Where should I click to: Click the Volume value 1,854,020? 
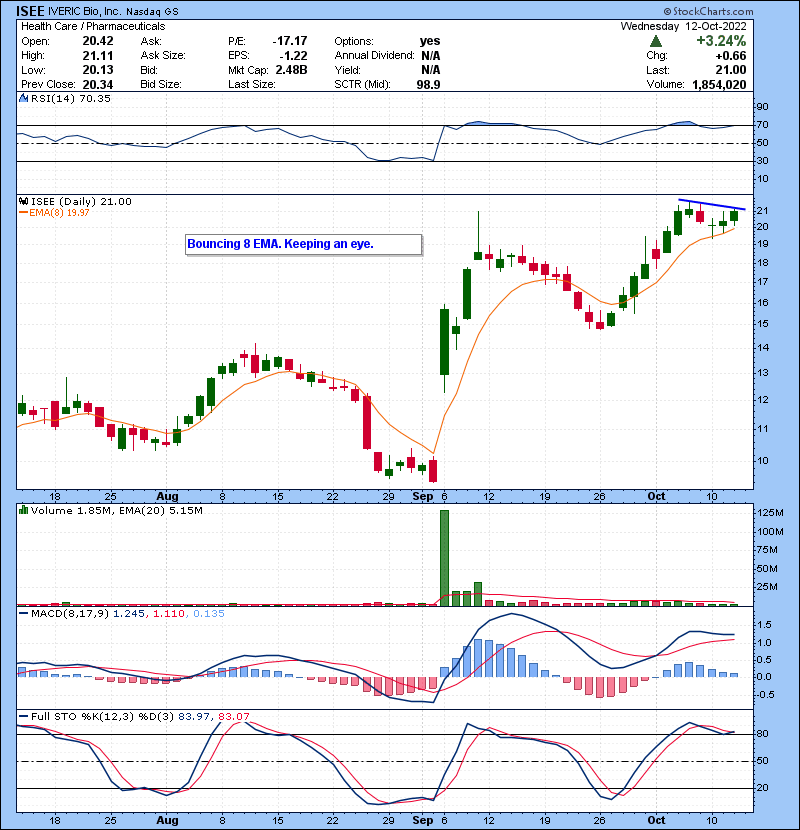[x=719, y=84]
